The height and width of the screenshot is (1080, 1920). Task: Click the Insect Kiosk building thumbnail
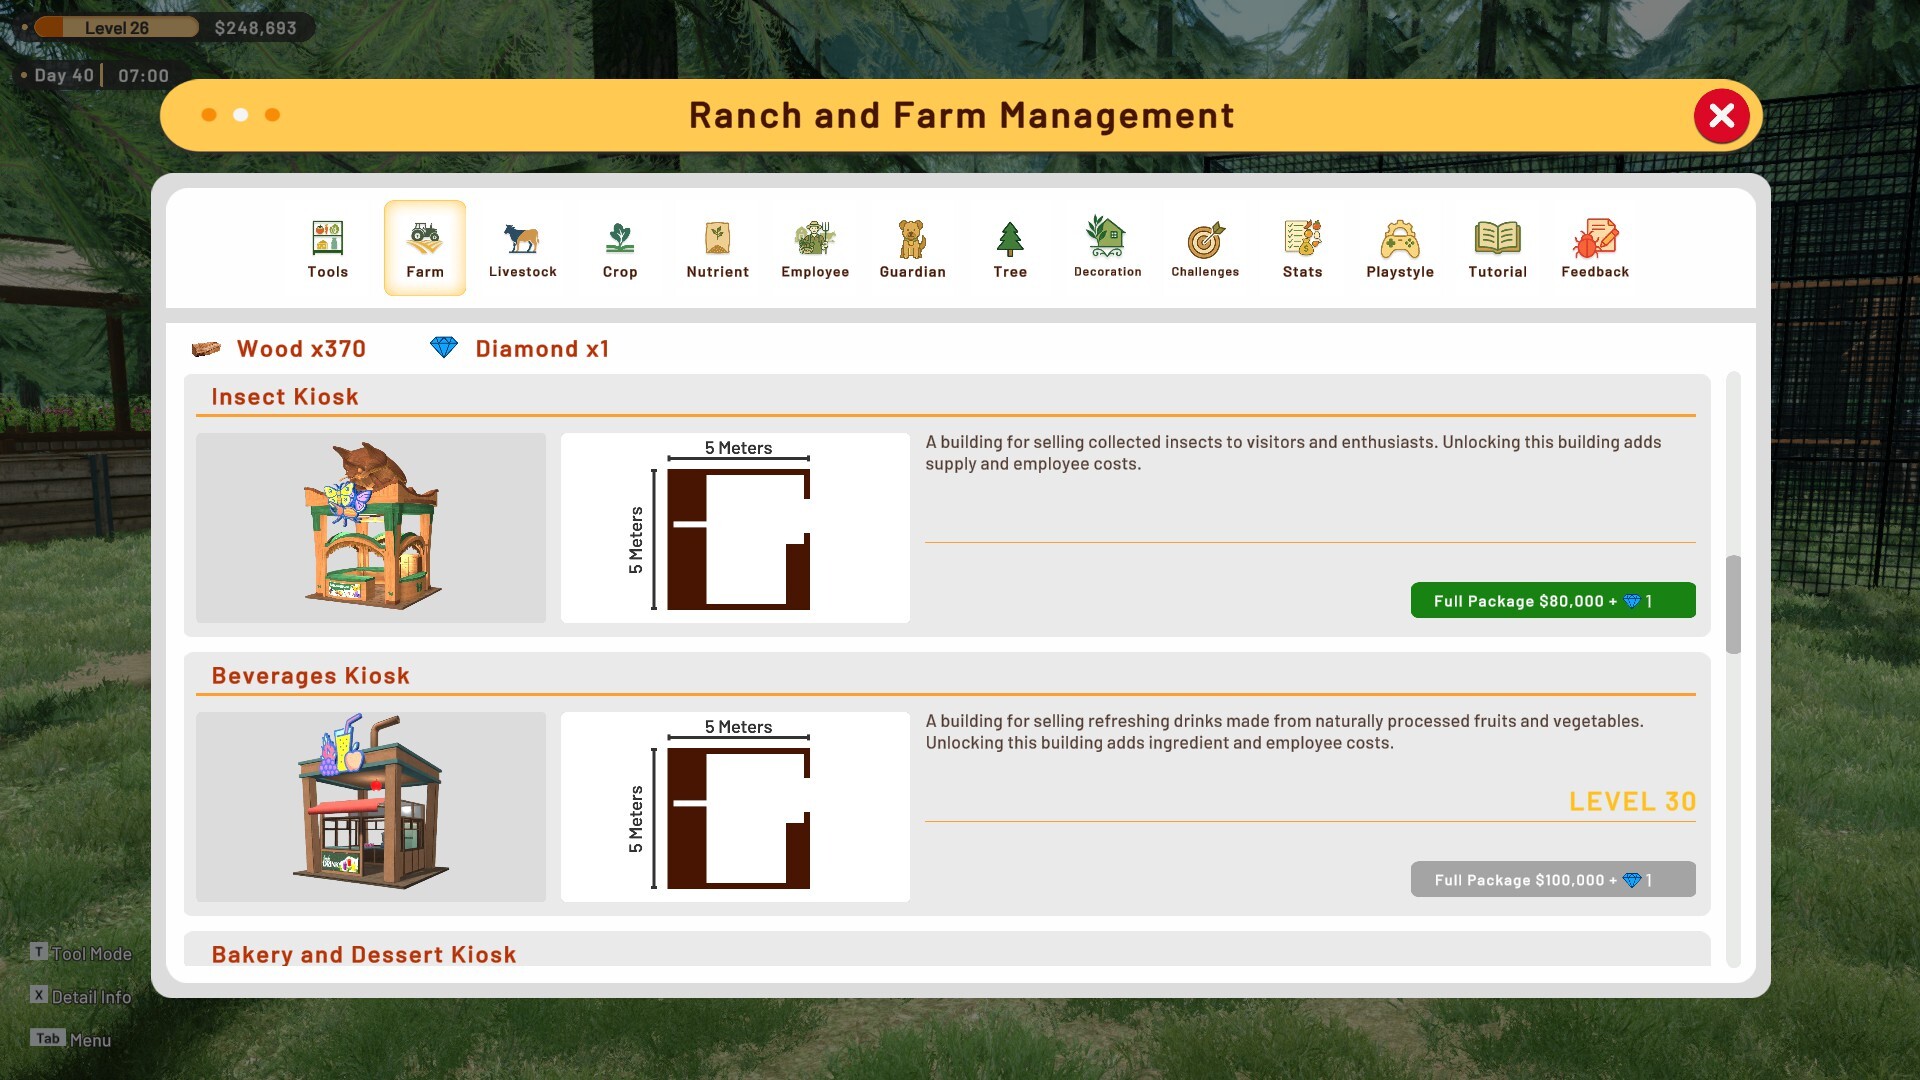pos(371,527)
